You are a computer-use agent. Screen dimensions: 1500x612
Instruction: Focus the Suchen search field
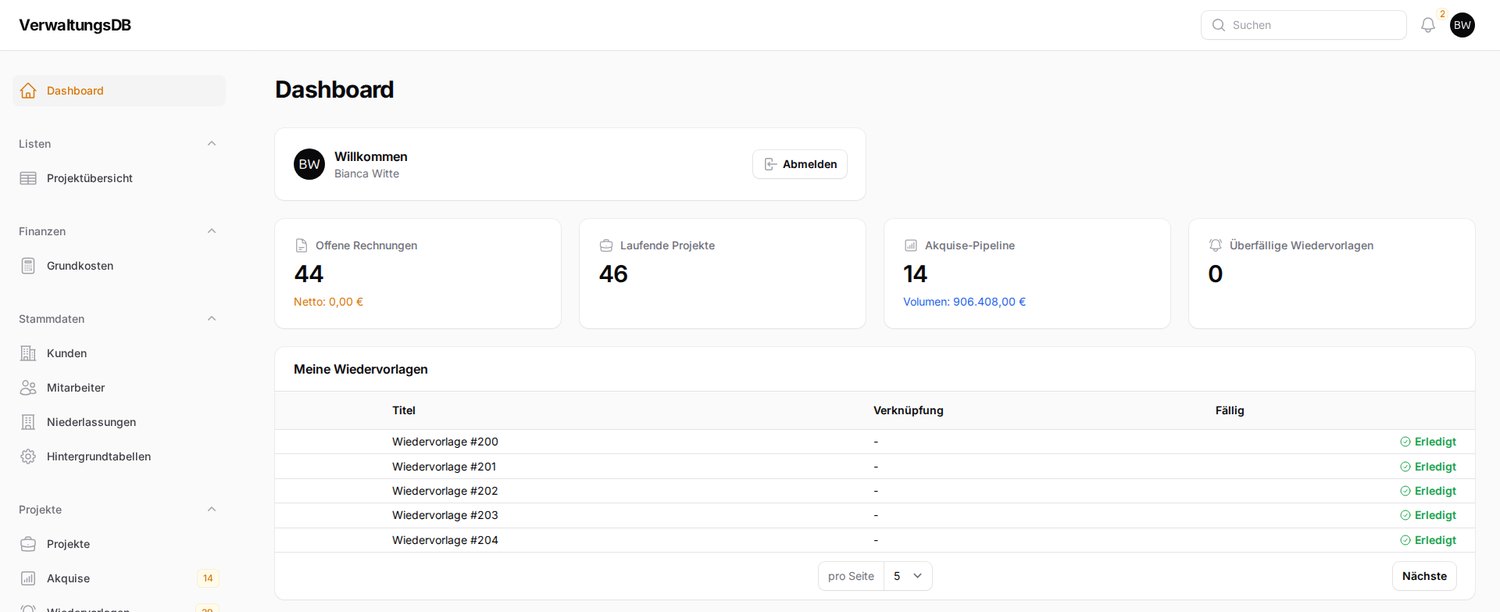click(x=1304, y=25)
